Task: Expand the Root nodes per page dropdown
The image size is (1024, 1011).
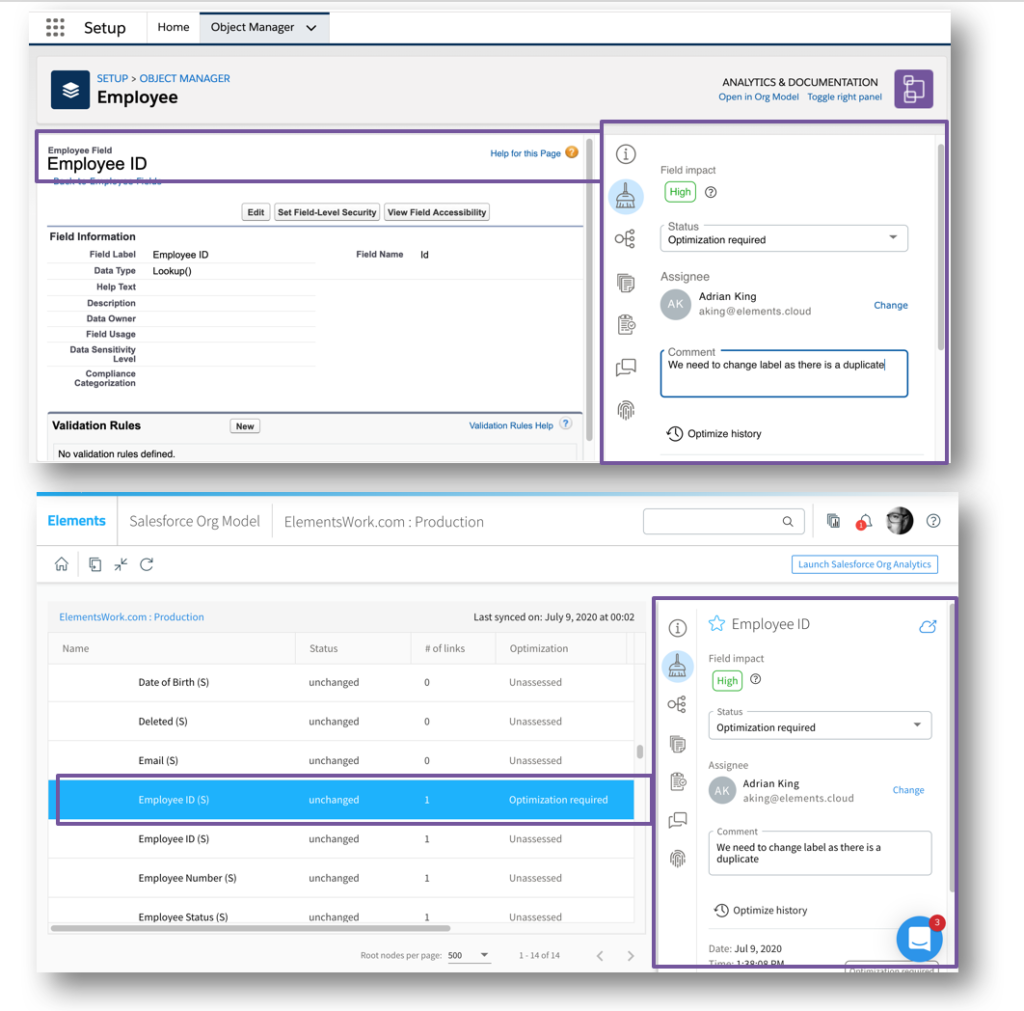Action: [x=468, y=955]
